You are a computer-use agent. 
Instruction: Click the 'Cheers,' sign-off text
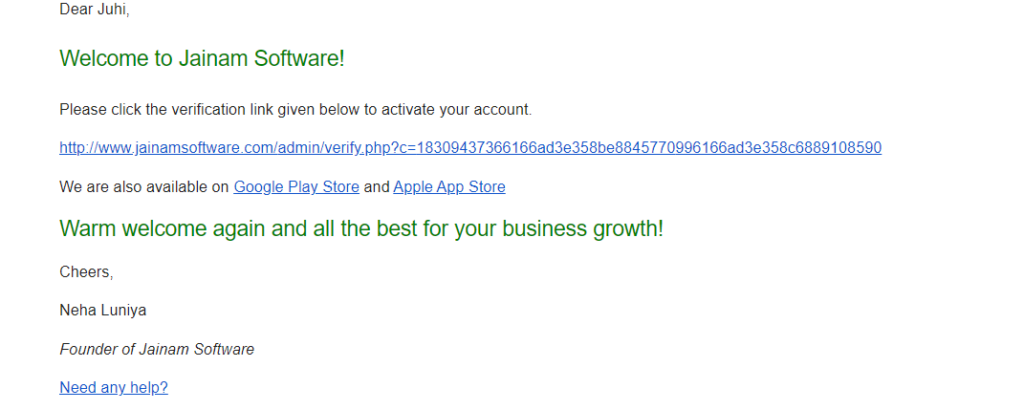click(86, 272)
